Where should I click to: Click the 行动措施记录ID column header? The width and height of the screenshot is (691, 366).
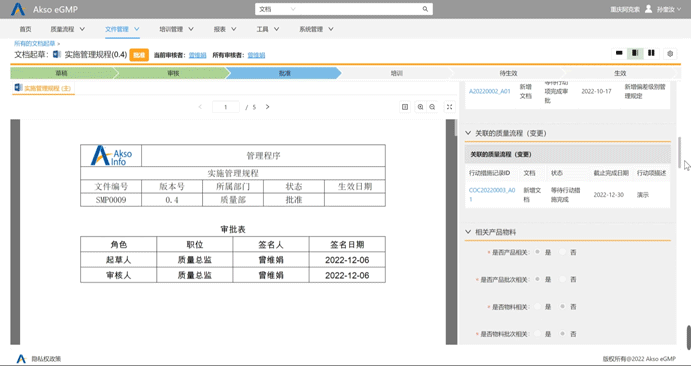(x=490, y=173)
